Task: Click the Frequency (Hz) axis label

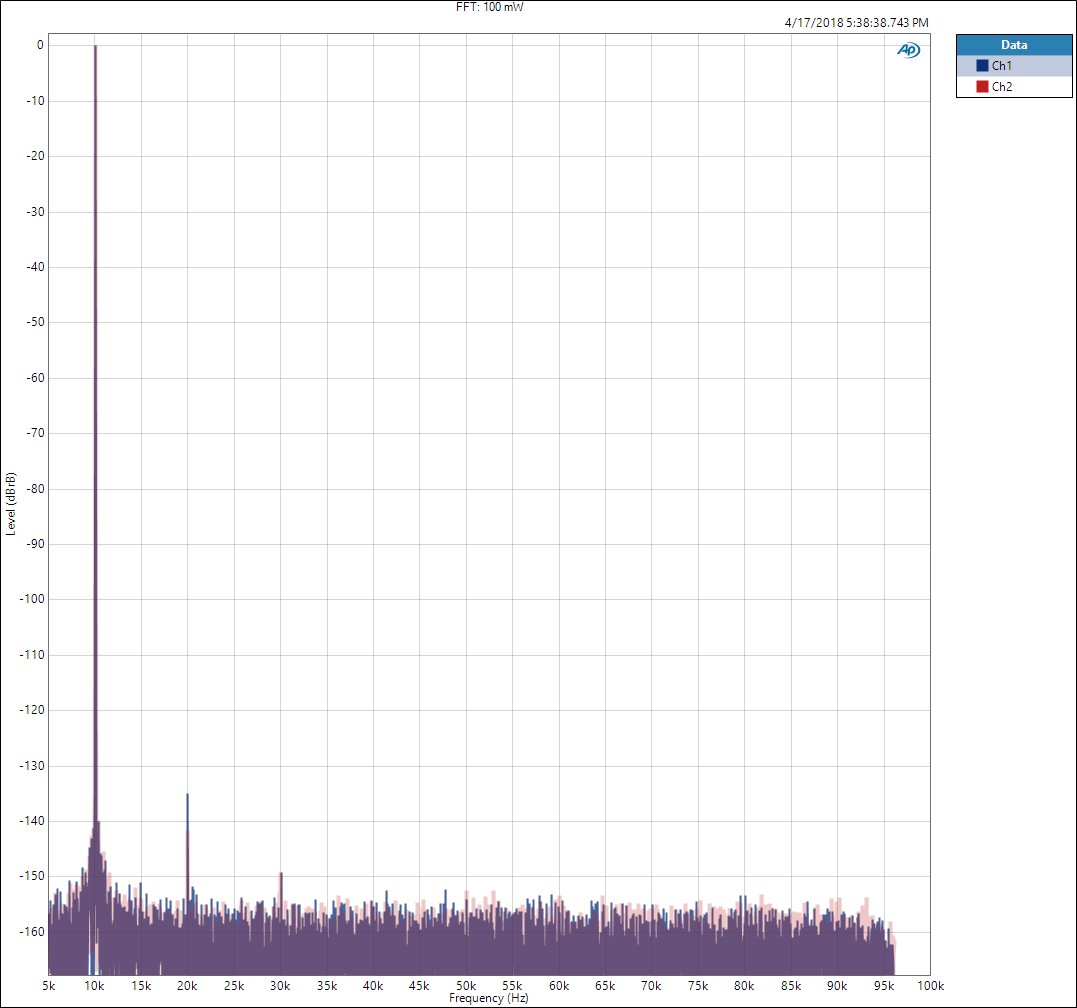Action: [x=488, y=998]
